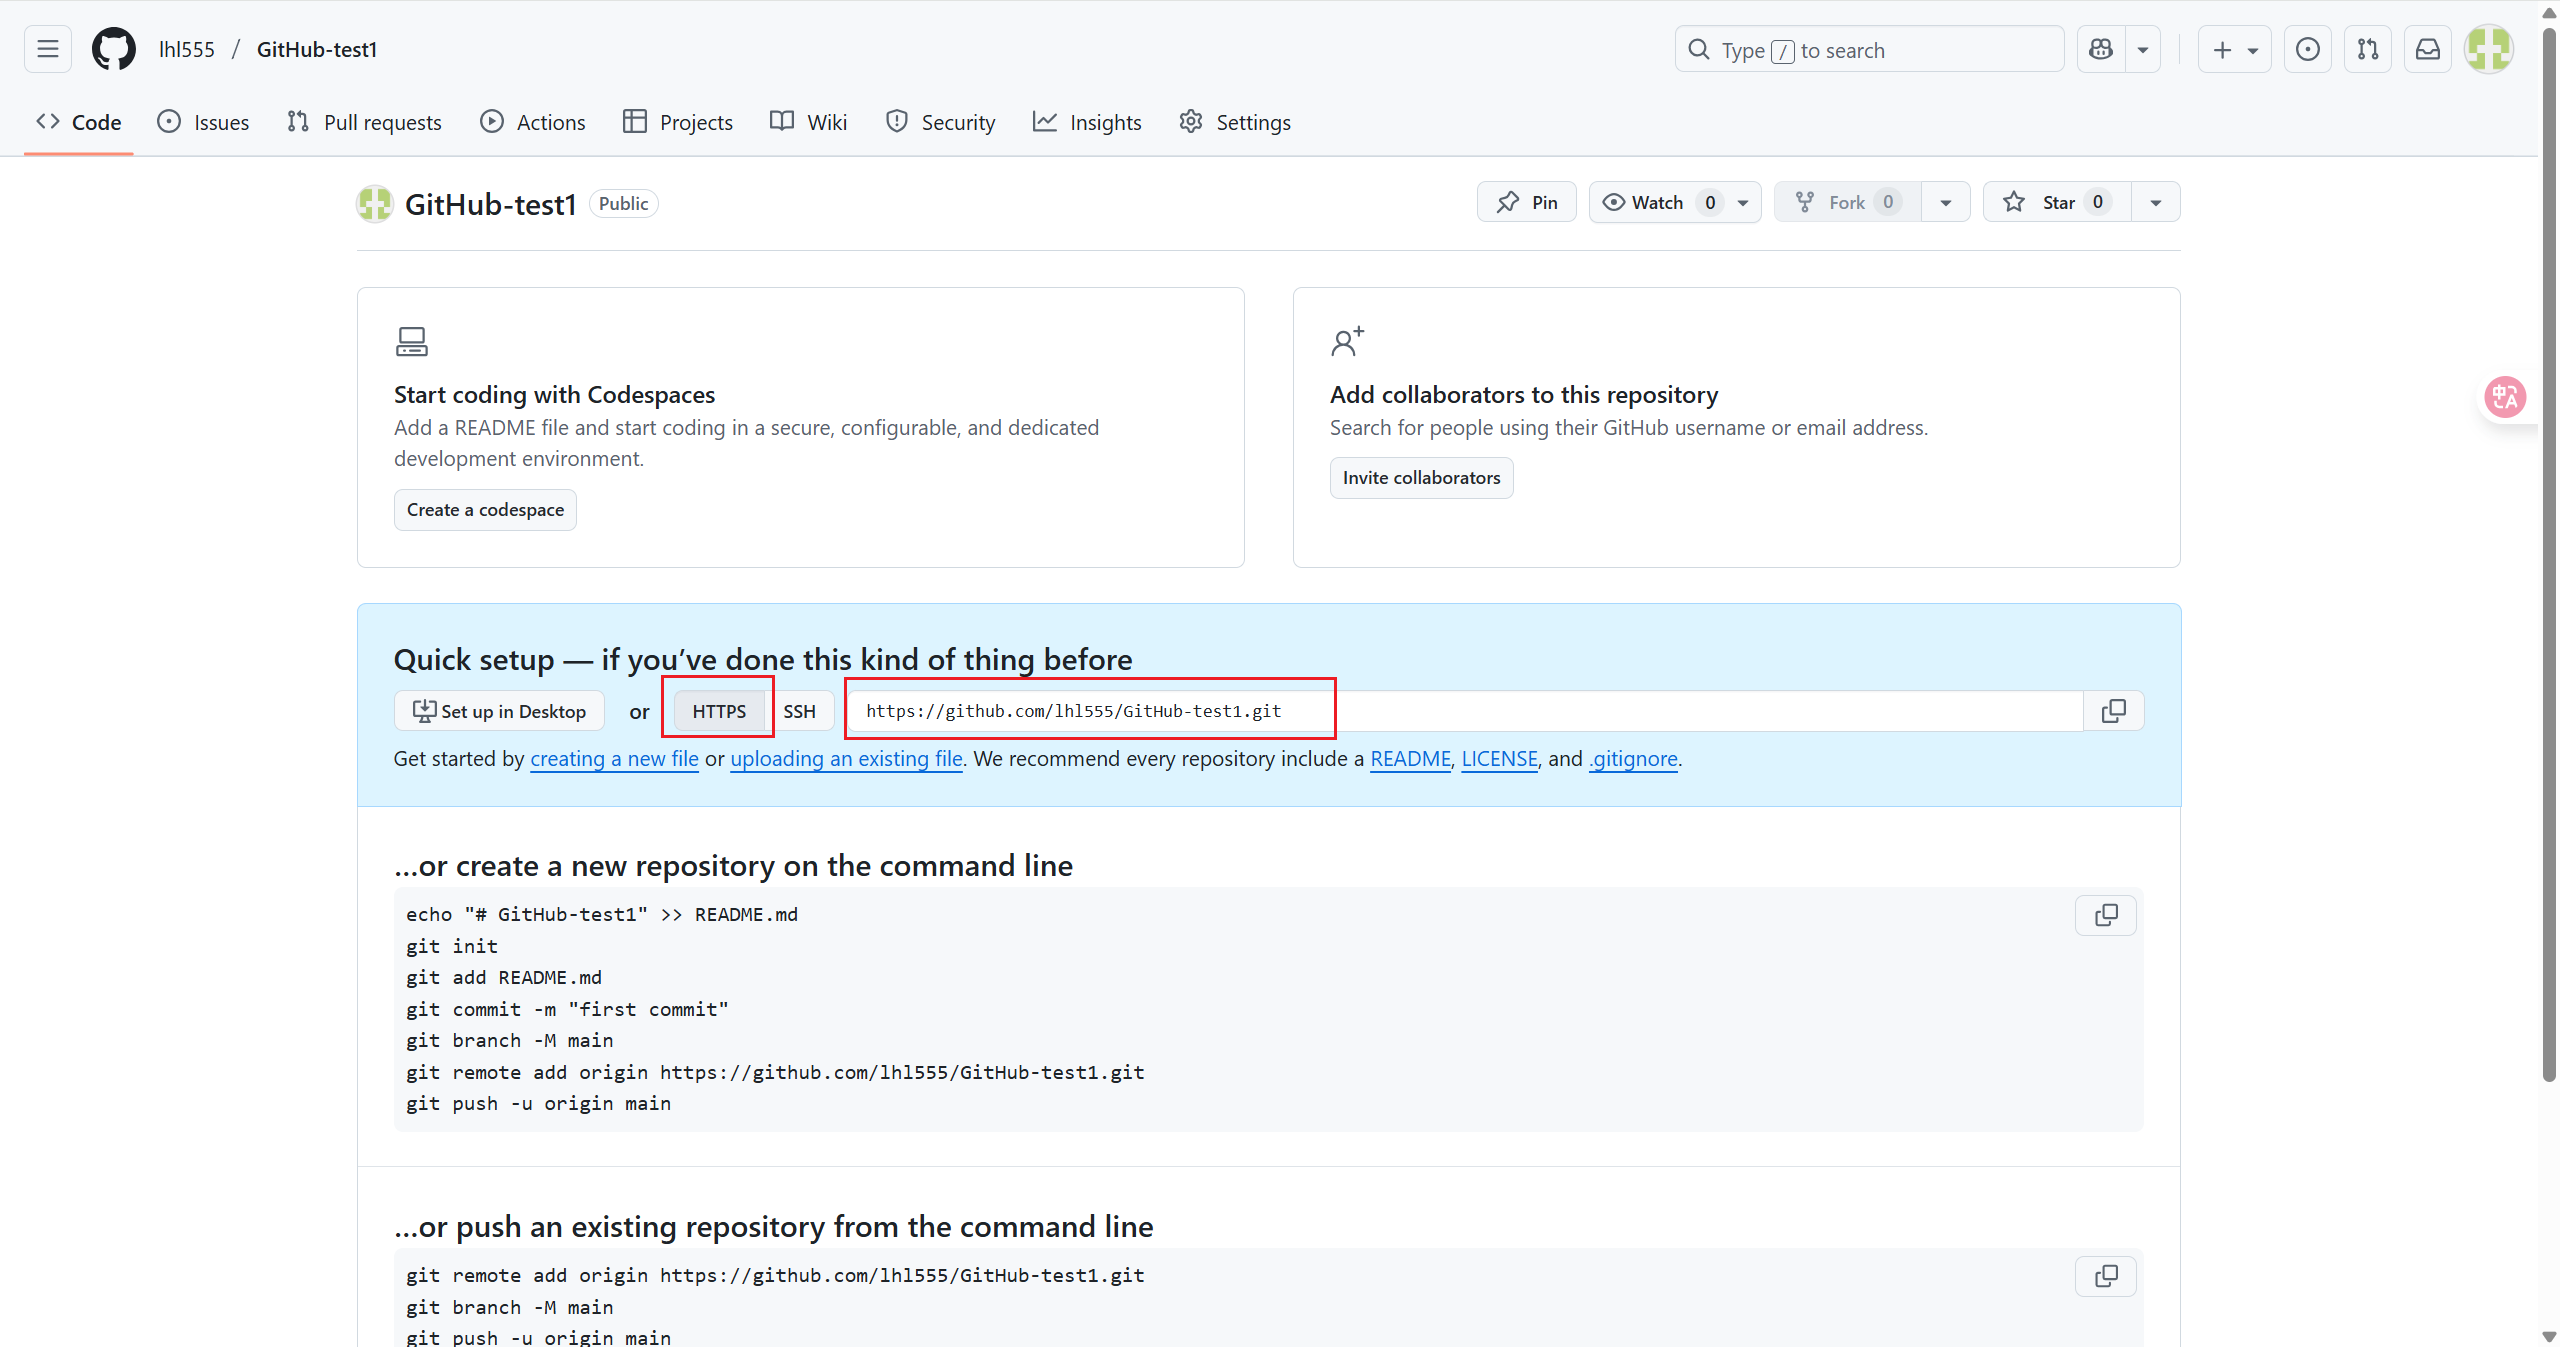This screenshot has height=1347, width=2560.
Task: Click the repository owner avatar beside title
Action: [x=375, y=204]
